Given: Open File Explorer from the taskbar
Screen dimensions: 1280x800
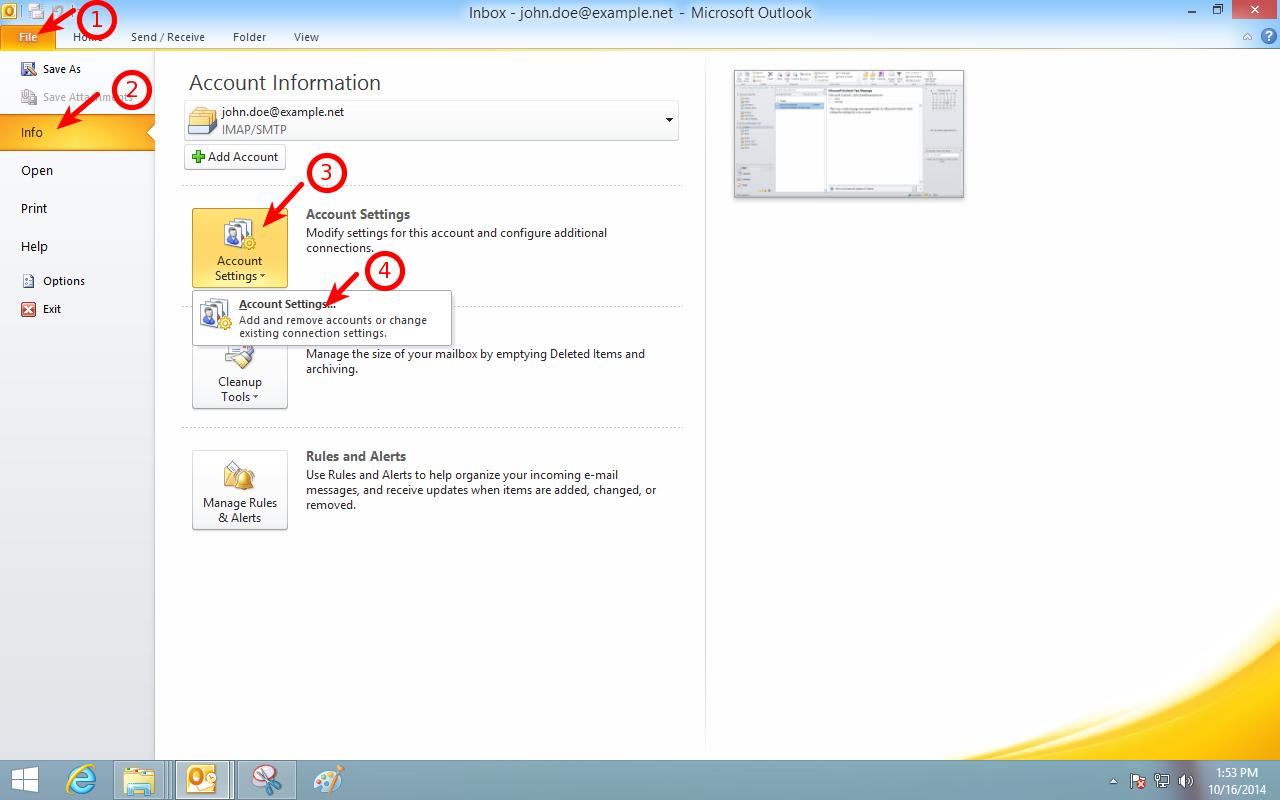Looking at the screenshot, I should pyautogui.click(x=140, y=780).
